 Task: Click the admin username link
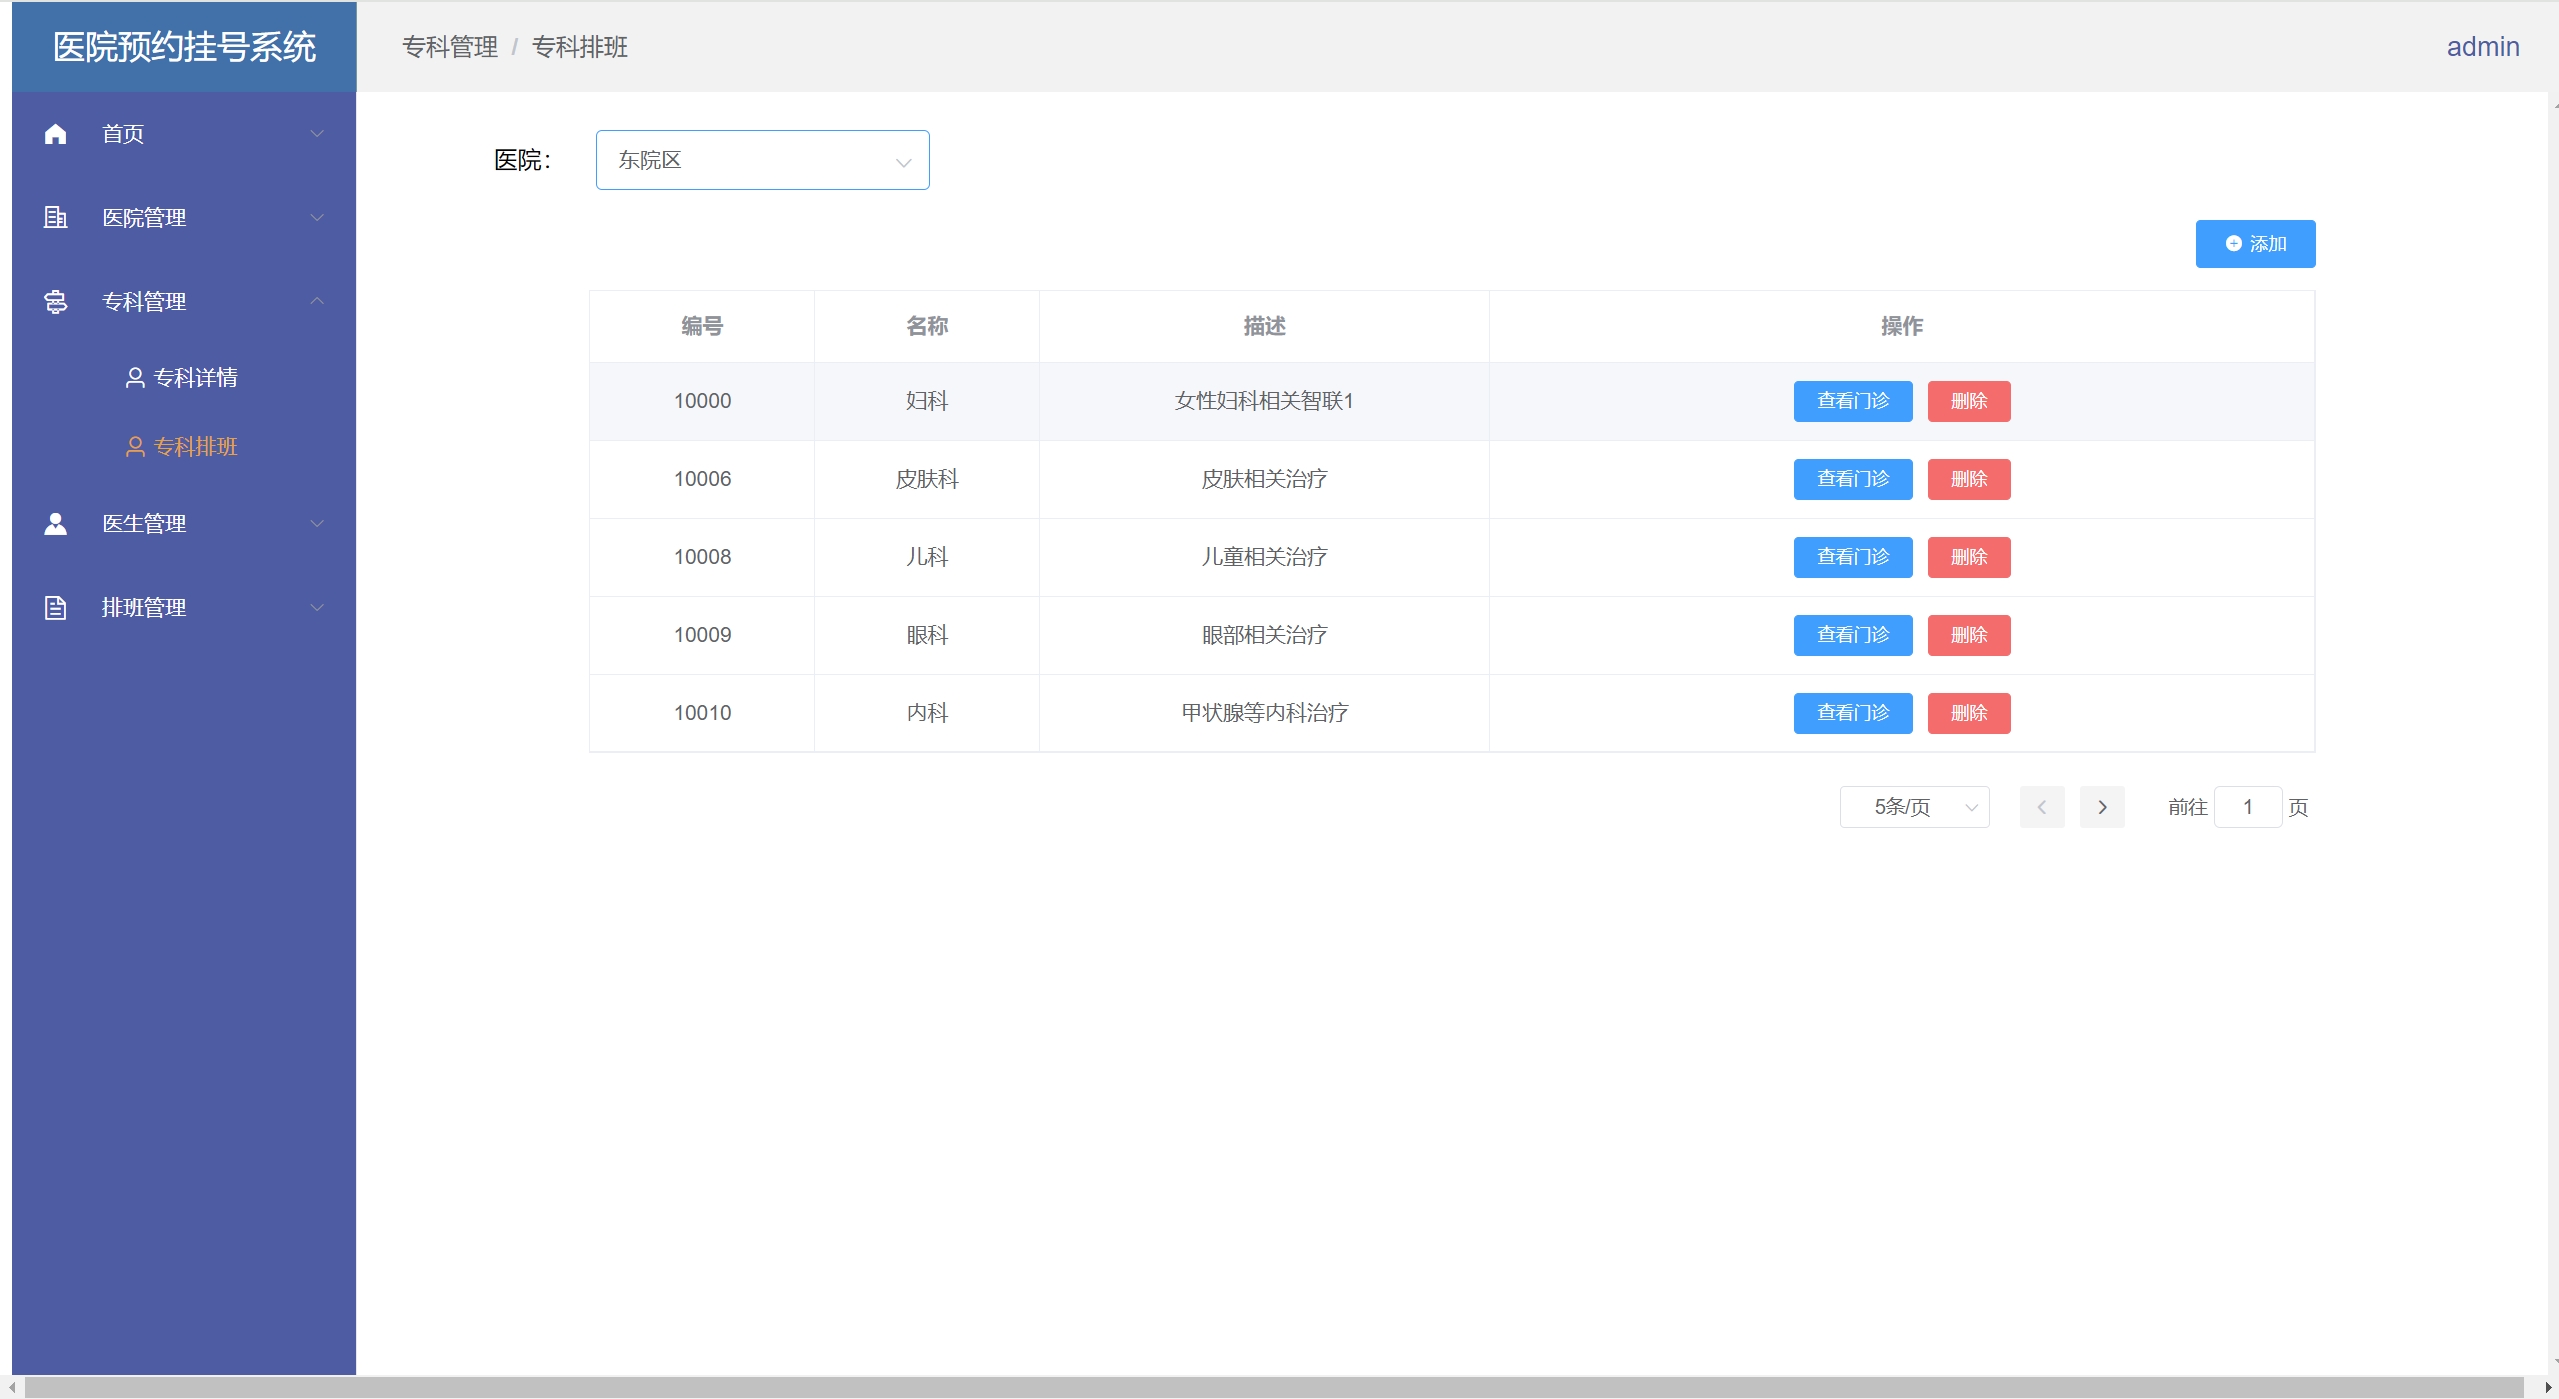[x=2482, y=47]
